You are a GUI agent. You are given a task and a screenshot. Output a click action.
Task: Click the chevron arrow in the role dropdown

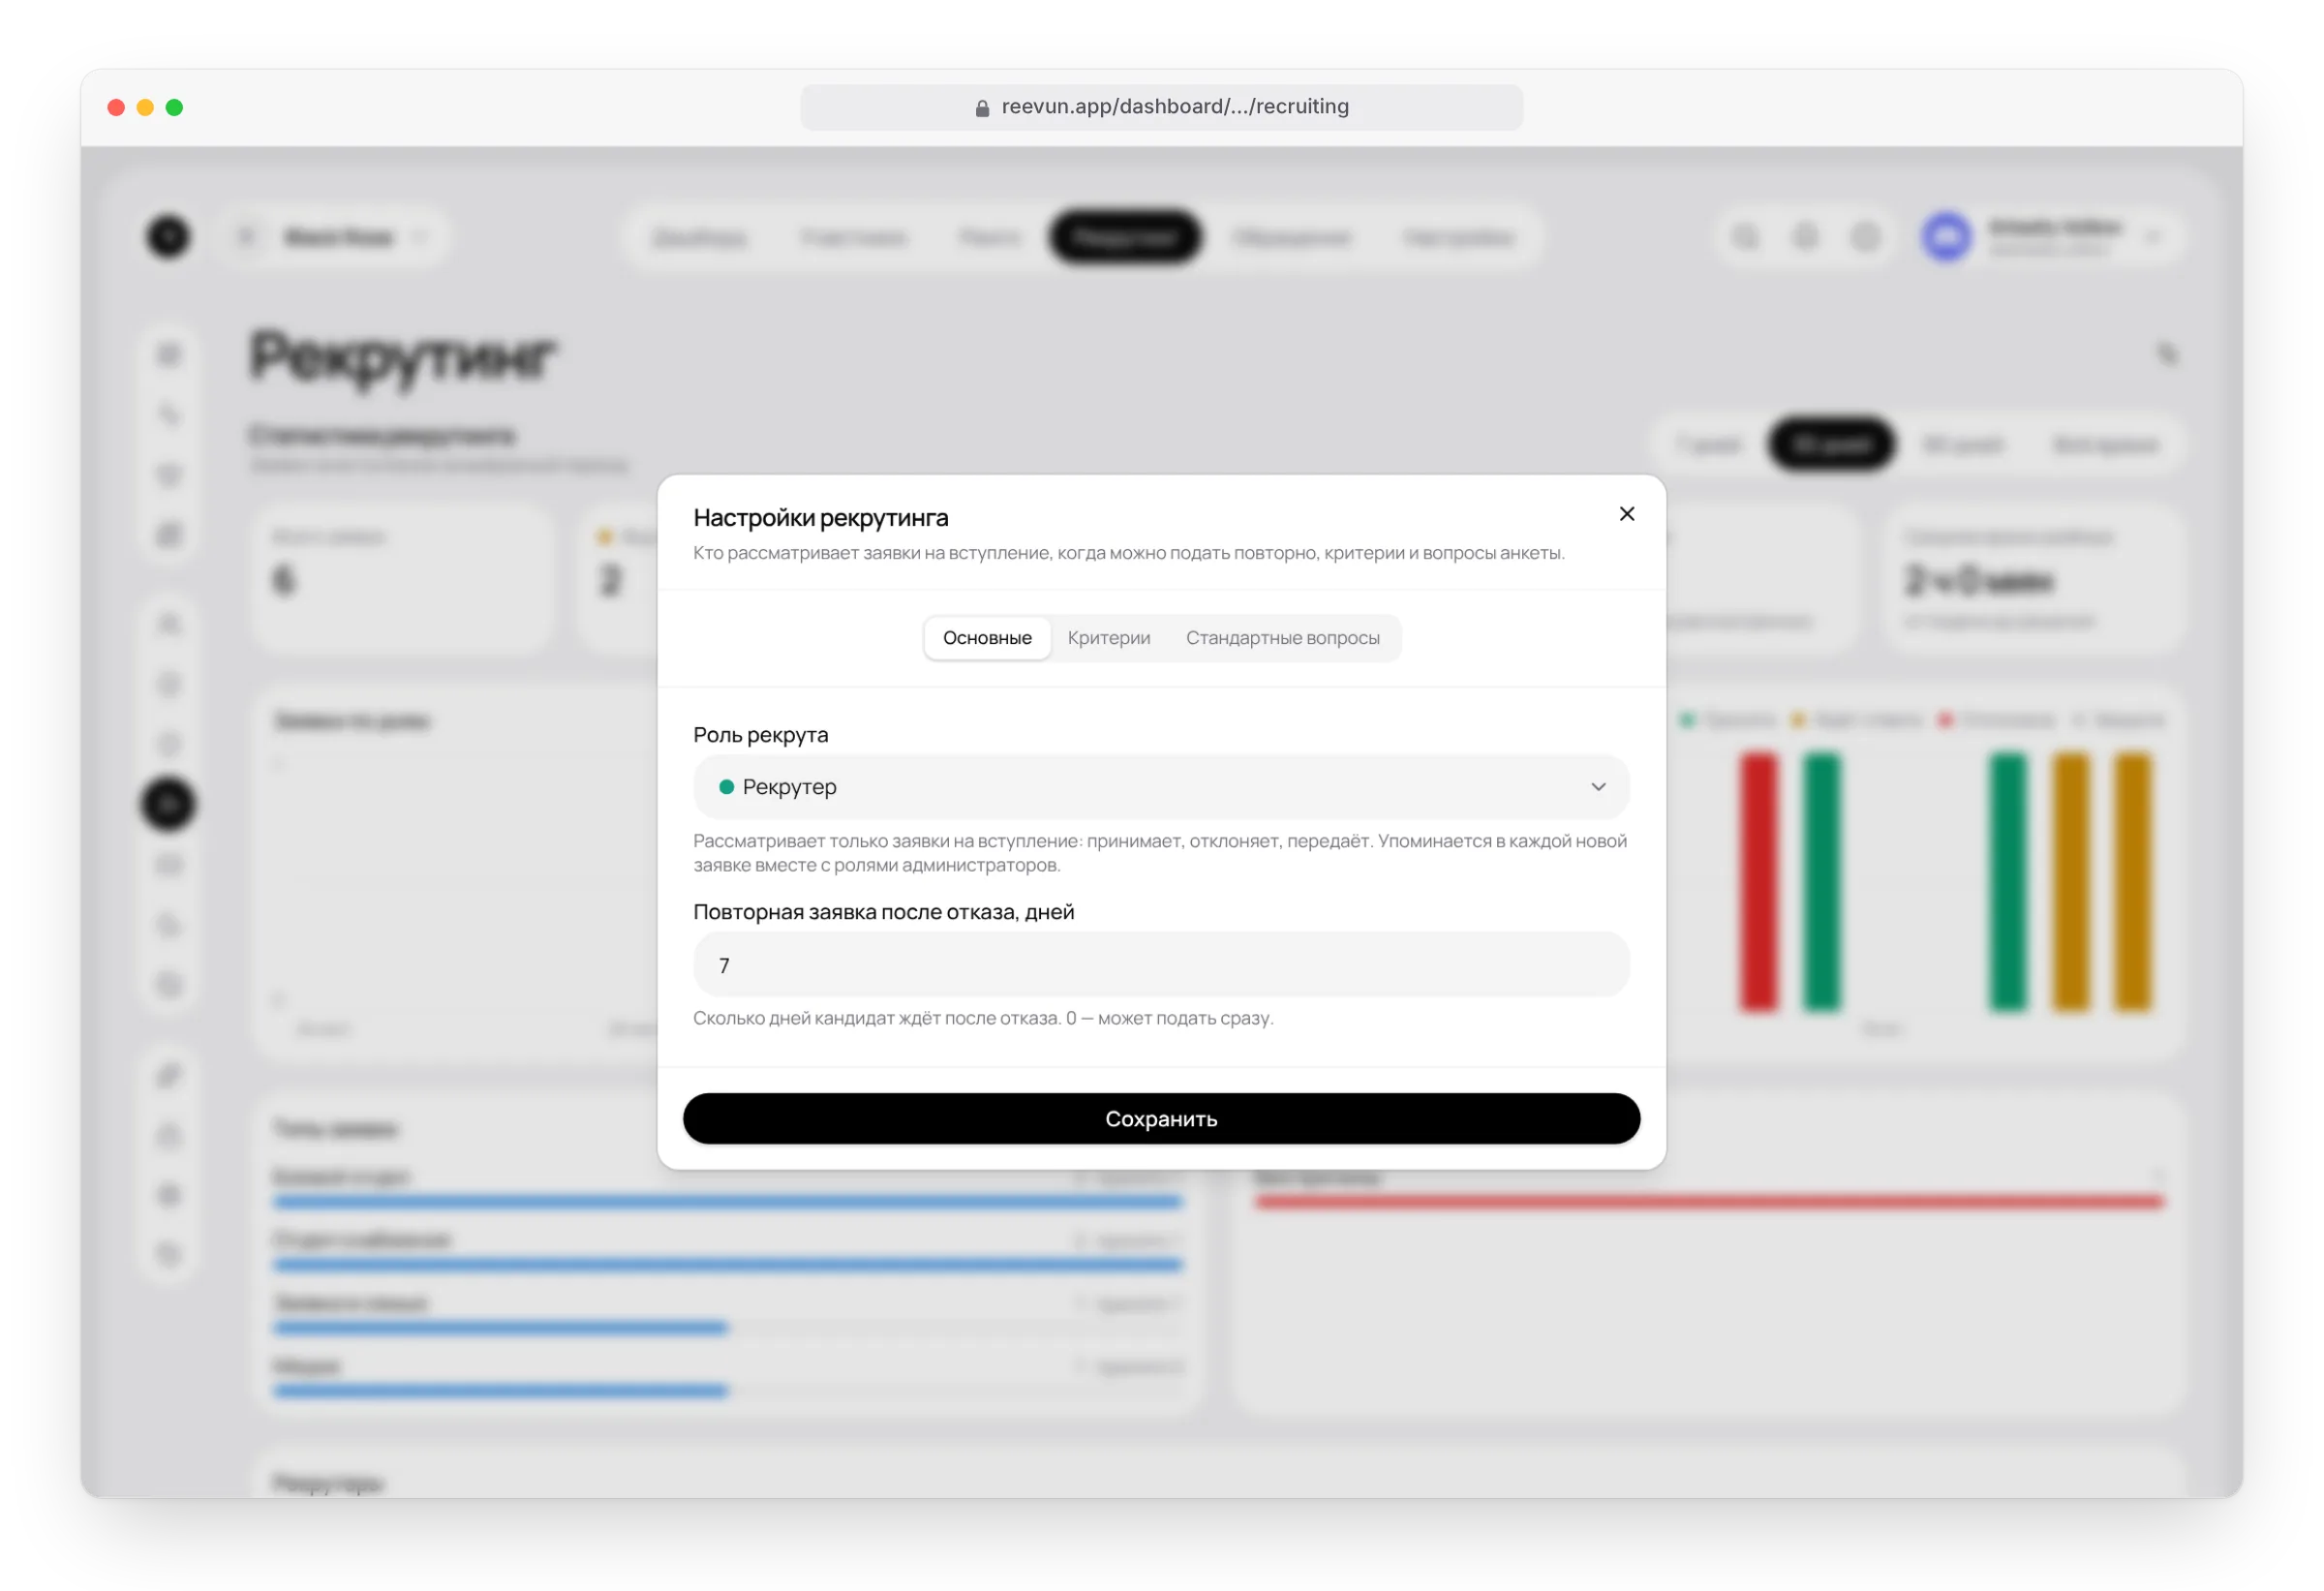[1598, 787]
